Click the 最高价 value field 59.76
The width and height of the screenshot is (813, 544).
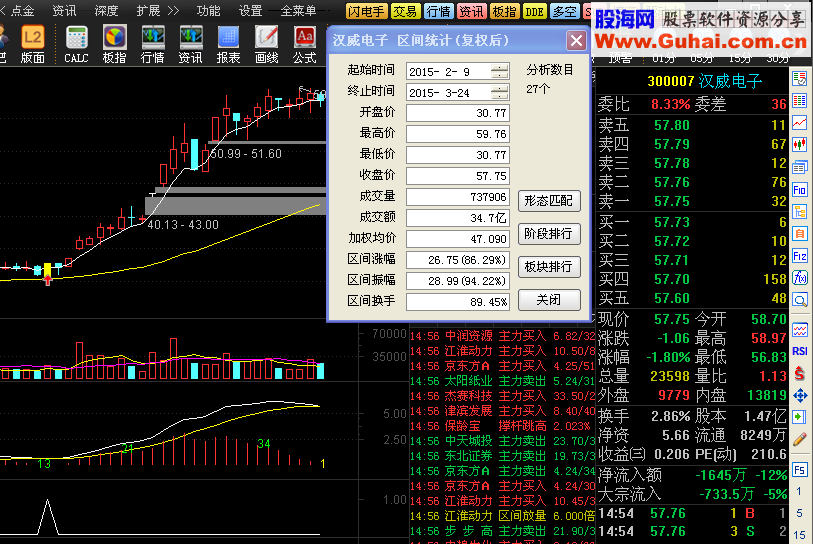click(458, 134)
